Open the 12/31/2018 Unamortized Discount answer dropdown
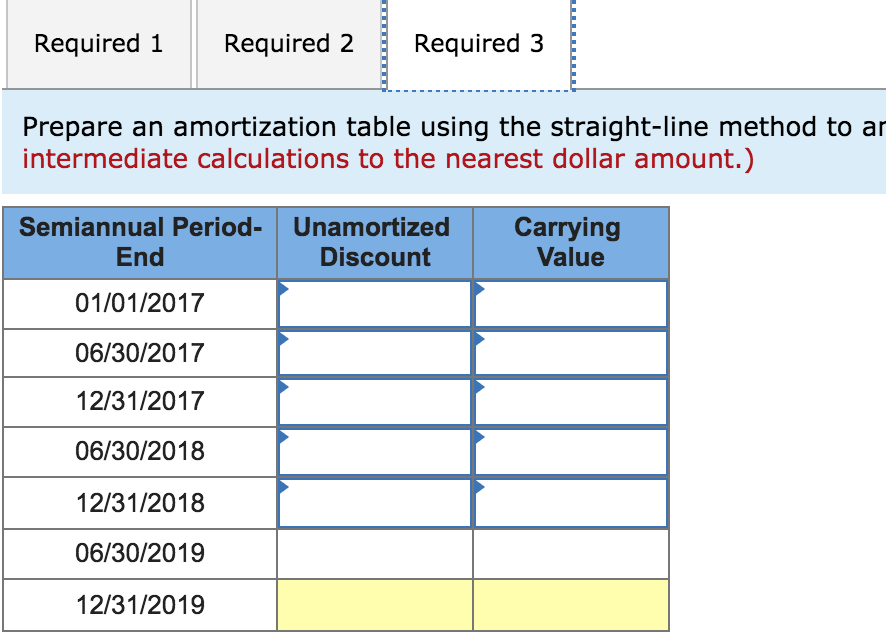Image resolution: width=886 pixels, height=644 pixels. [374, 503]
